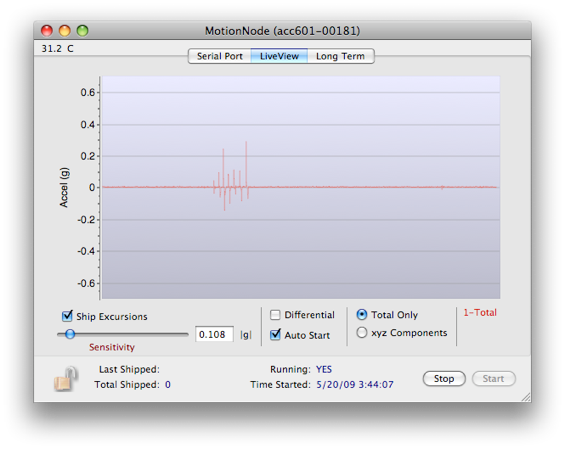Uncheck the Auto Start checkbox
This screenshot has width=565, height=449.
click(275, 335)
